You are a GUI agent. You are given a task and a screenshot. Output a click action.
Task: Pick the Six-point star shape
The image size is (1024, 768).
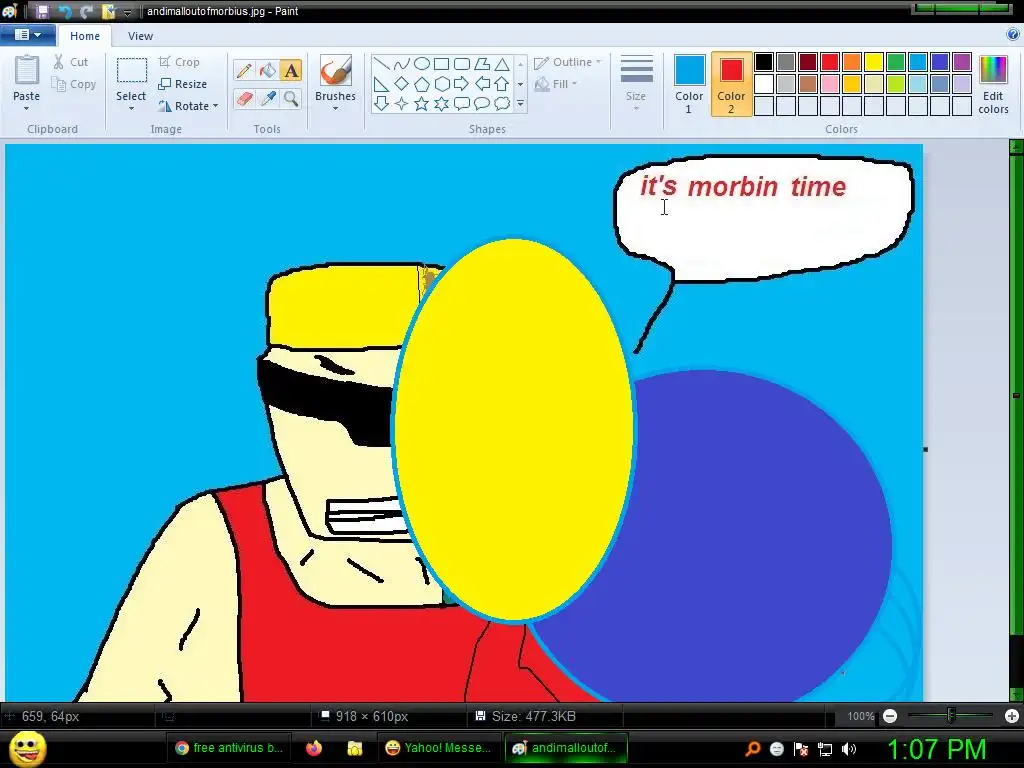441,103
